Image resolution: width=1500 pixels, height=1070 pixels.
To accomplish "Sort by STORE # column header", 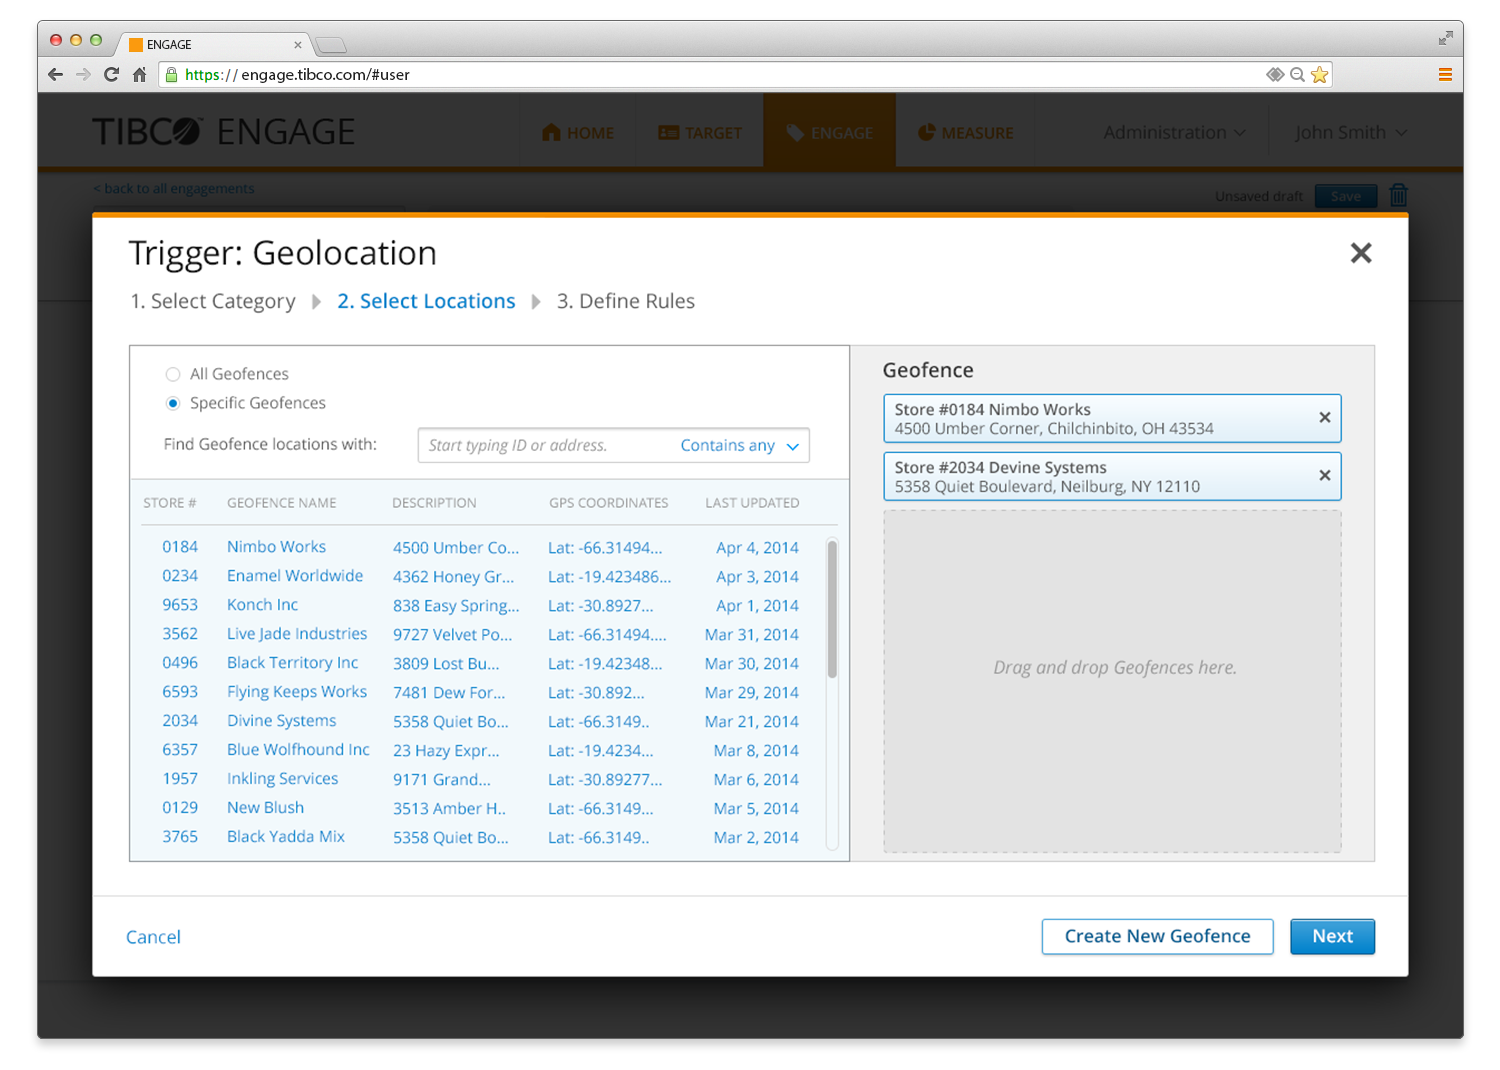I will 169,503.
